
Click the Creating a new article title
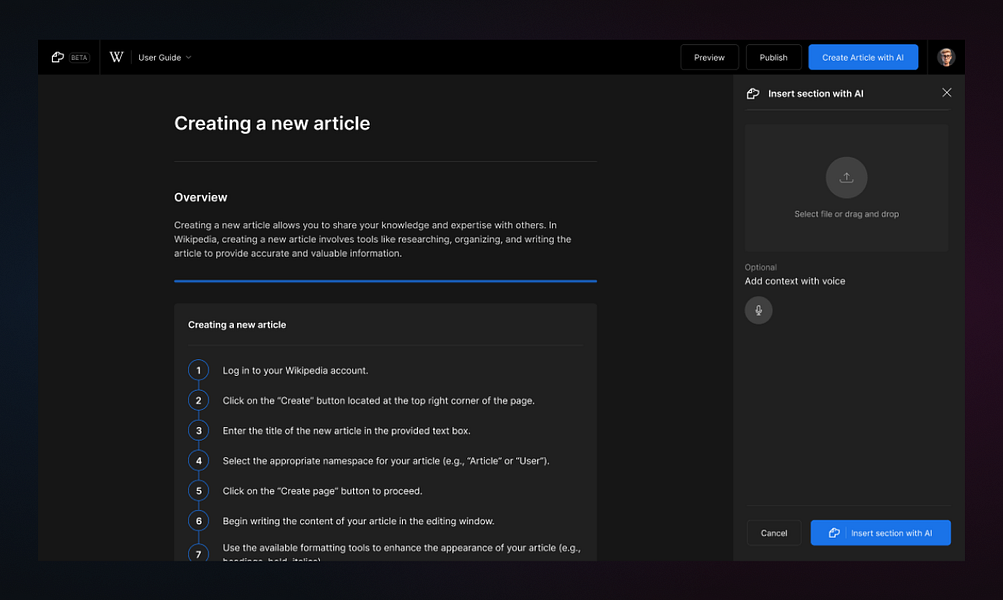pyautogui.click(x=272, y=123)
